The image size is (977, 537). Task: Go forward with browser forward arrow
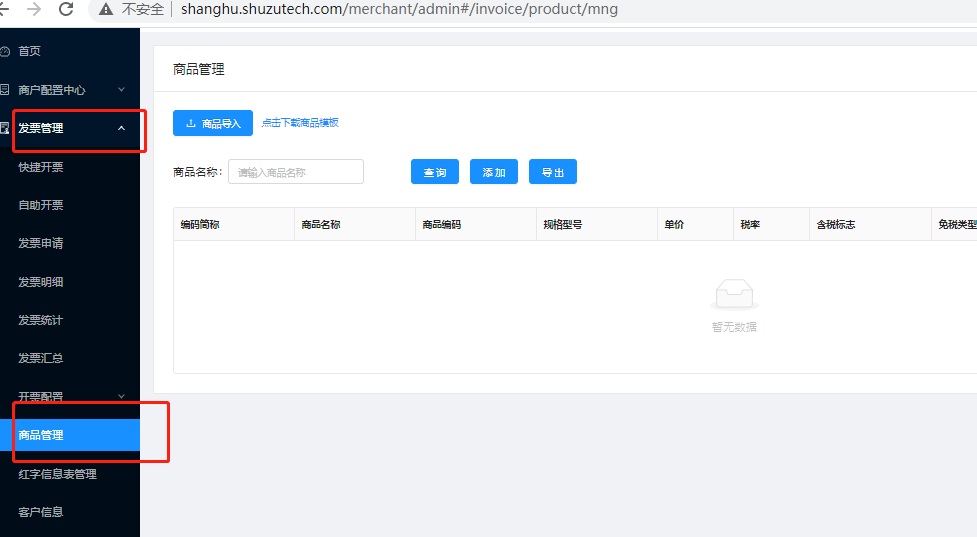[x=34, y=9]
